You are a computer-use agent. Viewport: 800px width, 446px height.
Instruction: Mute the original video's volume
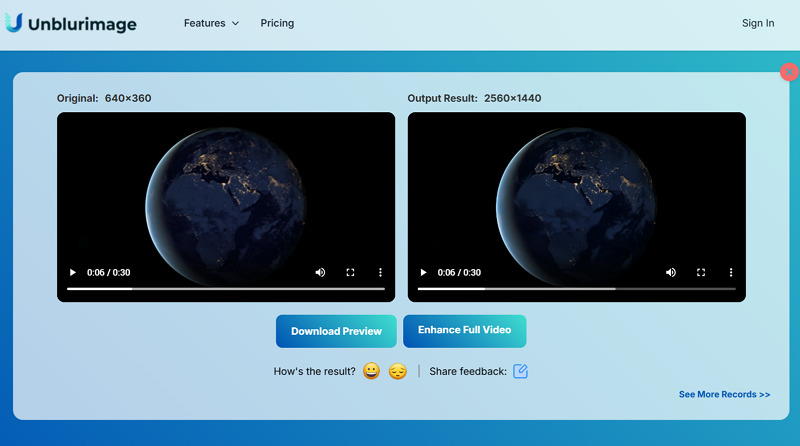coord(320,272)
